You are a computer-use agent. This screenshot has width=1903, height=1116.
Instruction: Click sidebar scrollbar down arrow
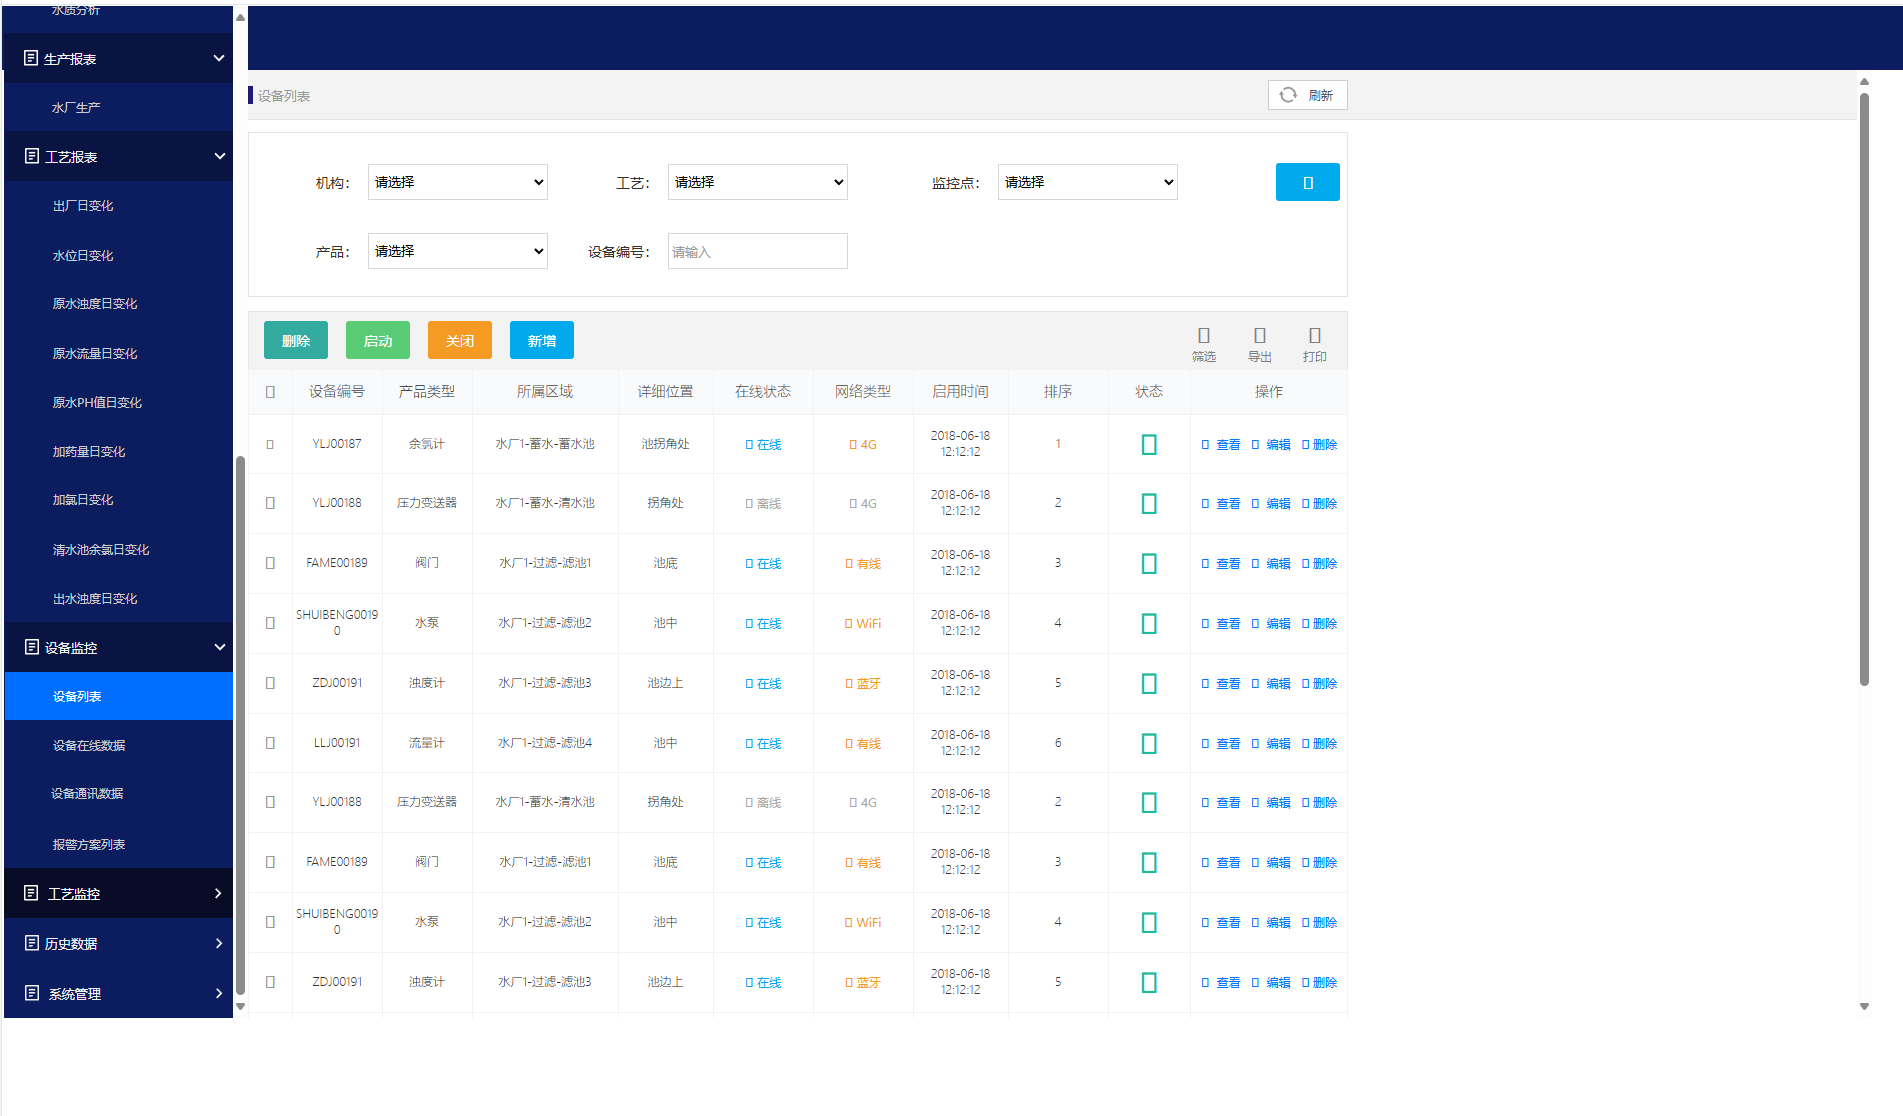[x=240, y=1007]
